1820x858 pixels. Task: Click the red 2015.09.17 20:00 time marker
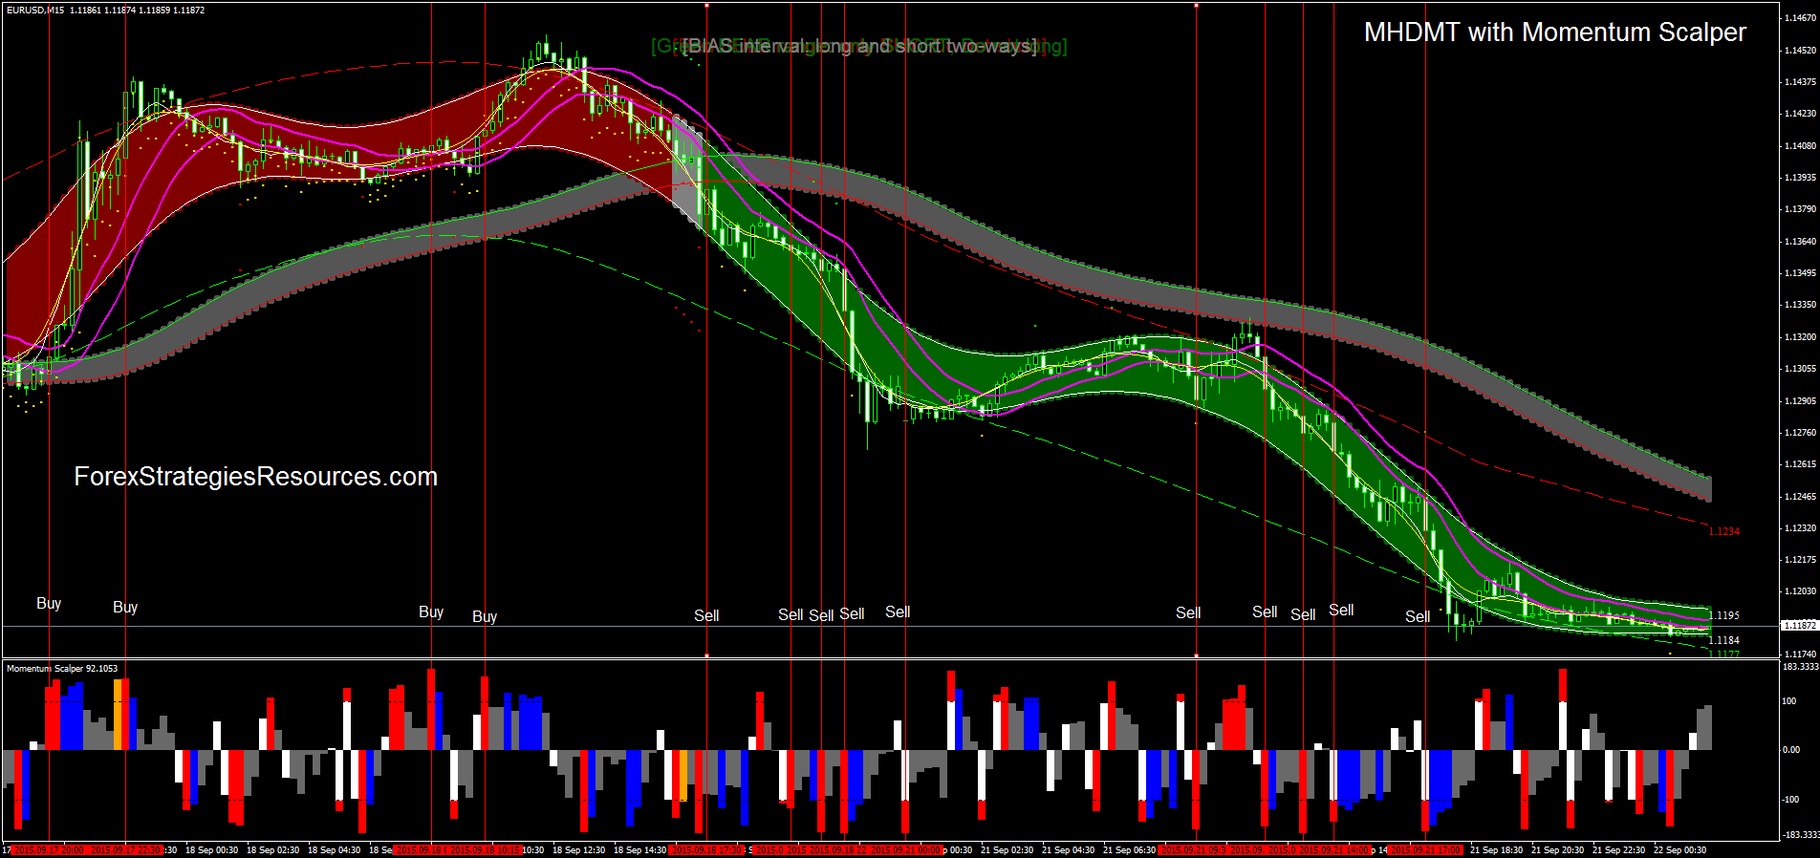[48, 850]
